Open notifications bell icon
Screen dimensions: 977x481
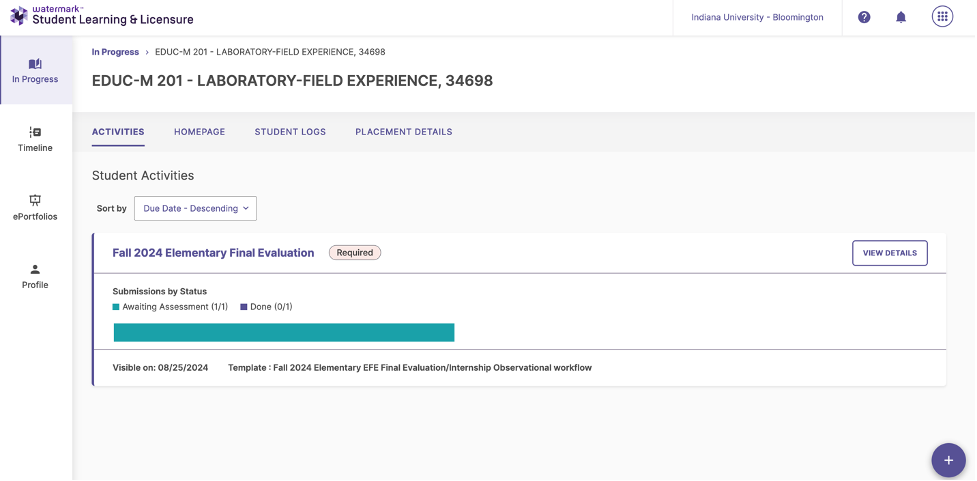tap(901, 17)
